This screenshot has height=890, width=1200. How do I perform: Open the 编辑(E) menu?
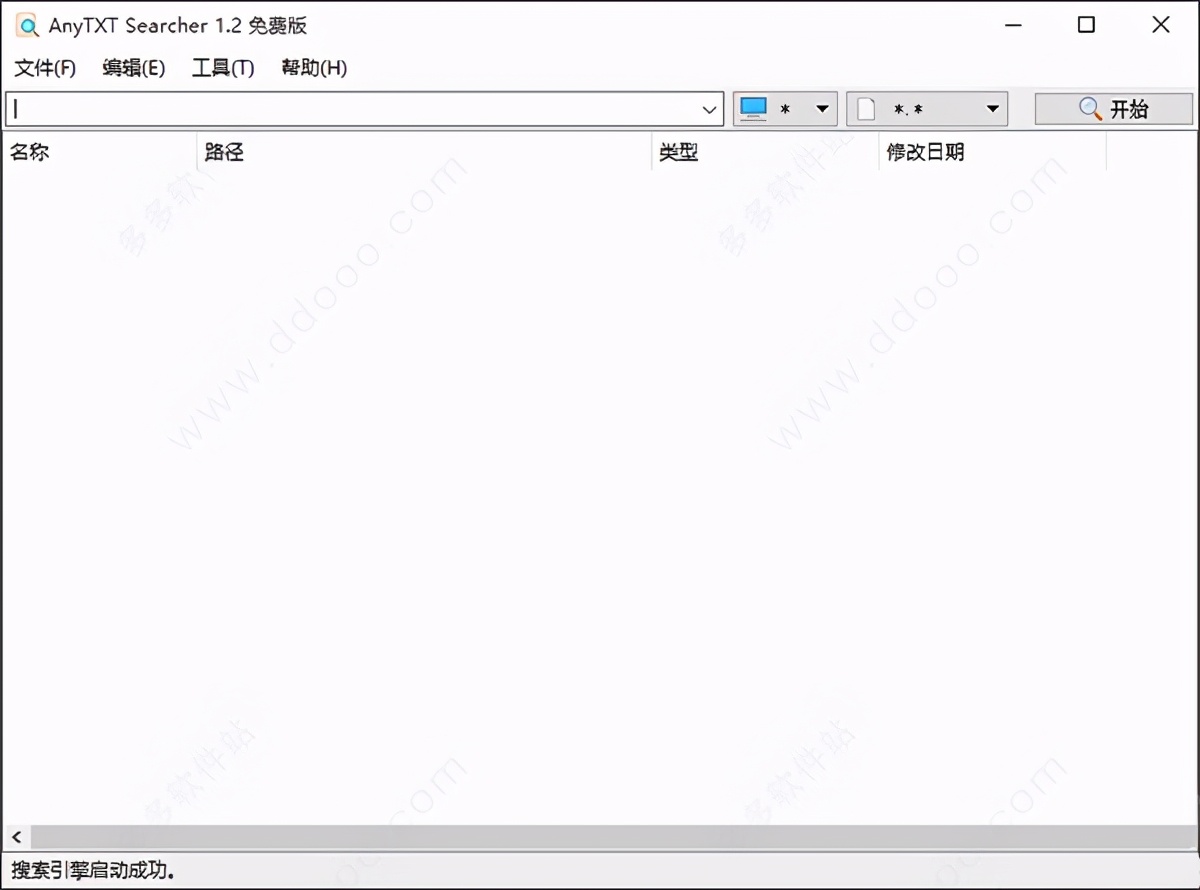click(133, 68)
